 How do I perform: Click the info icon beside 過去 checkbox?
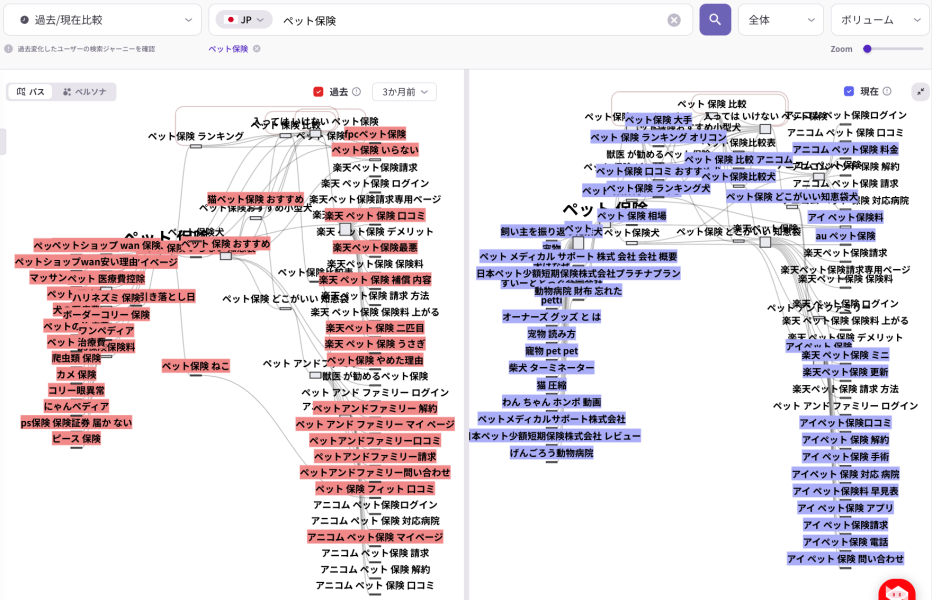357,92
